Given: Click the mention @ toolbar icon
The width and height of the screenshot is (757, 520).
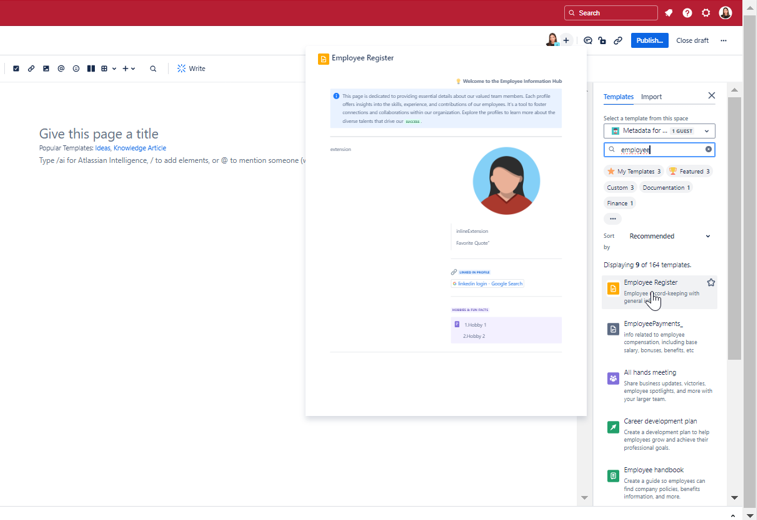Looking at the screenshot, I should [x=61, y=69].
